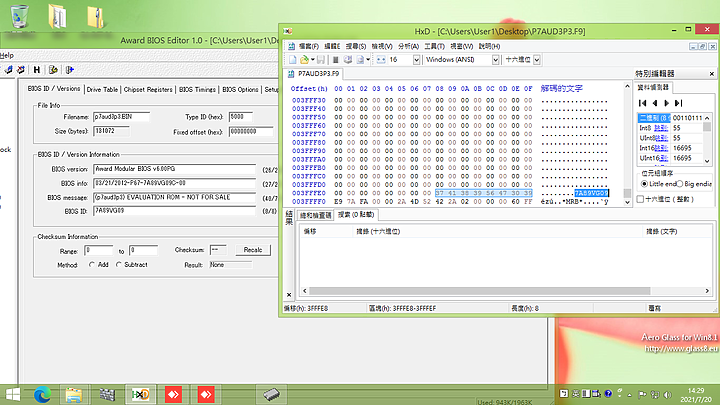Viewport: 720px width, 405px height.
Task: Switch to Chipset Registers tab
Action: (x=148, y=90)
